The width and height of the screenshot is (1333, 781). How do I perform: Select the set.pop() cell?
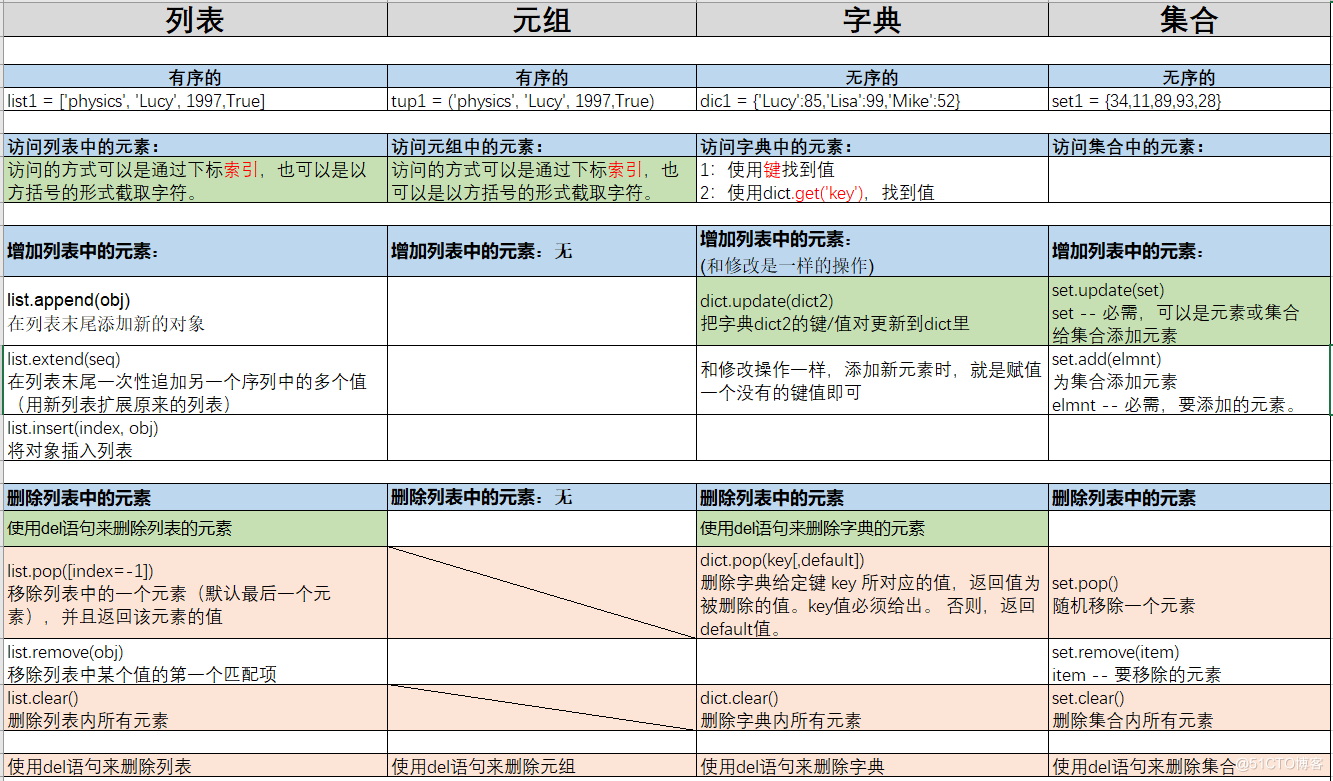(x=1190, y=593)
